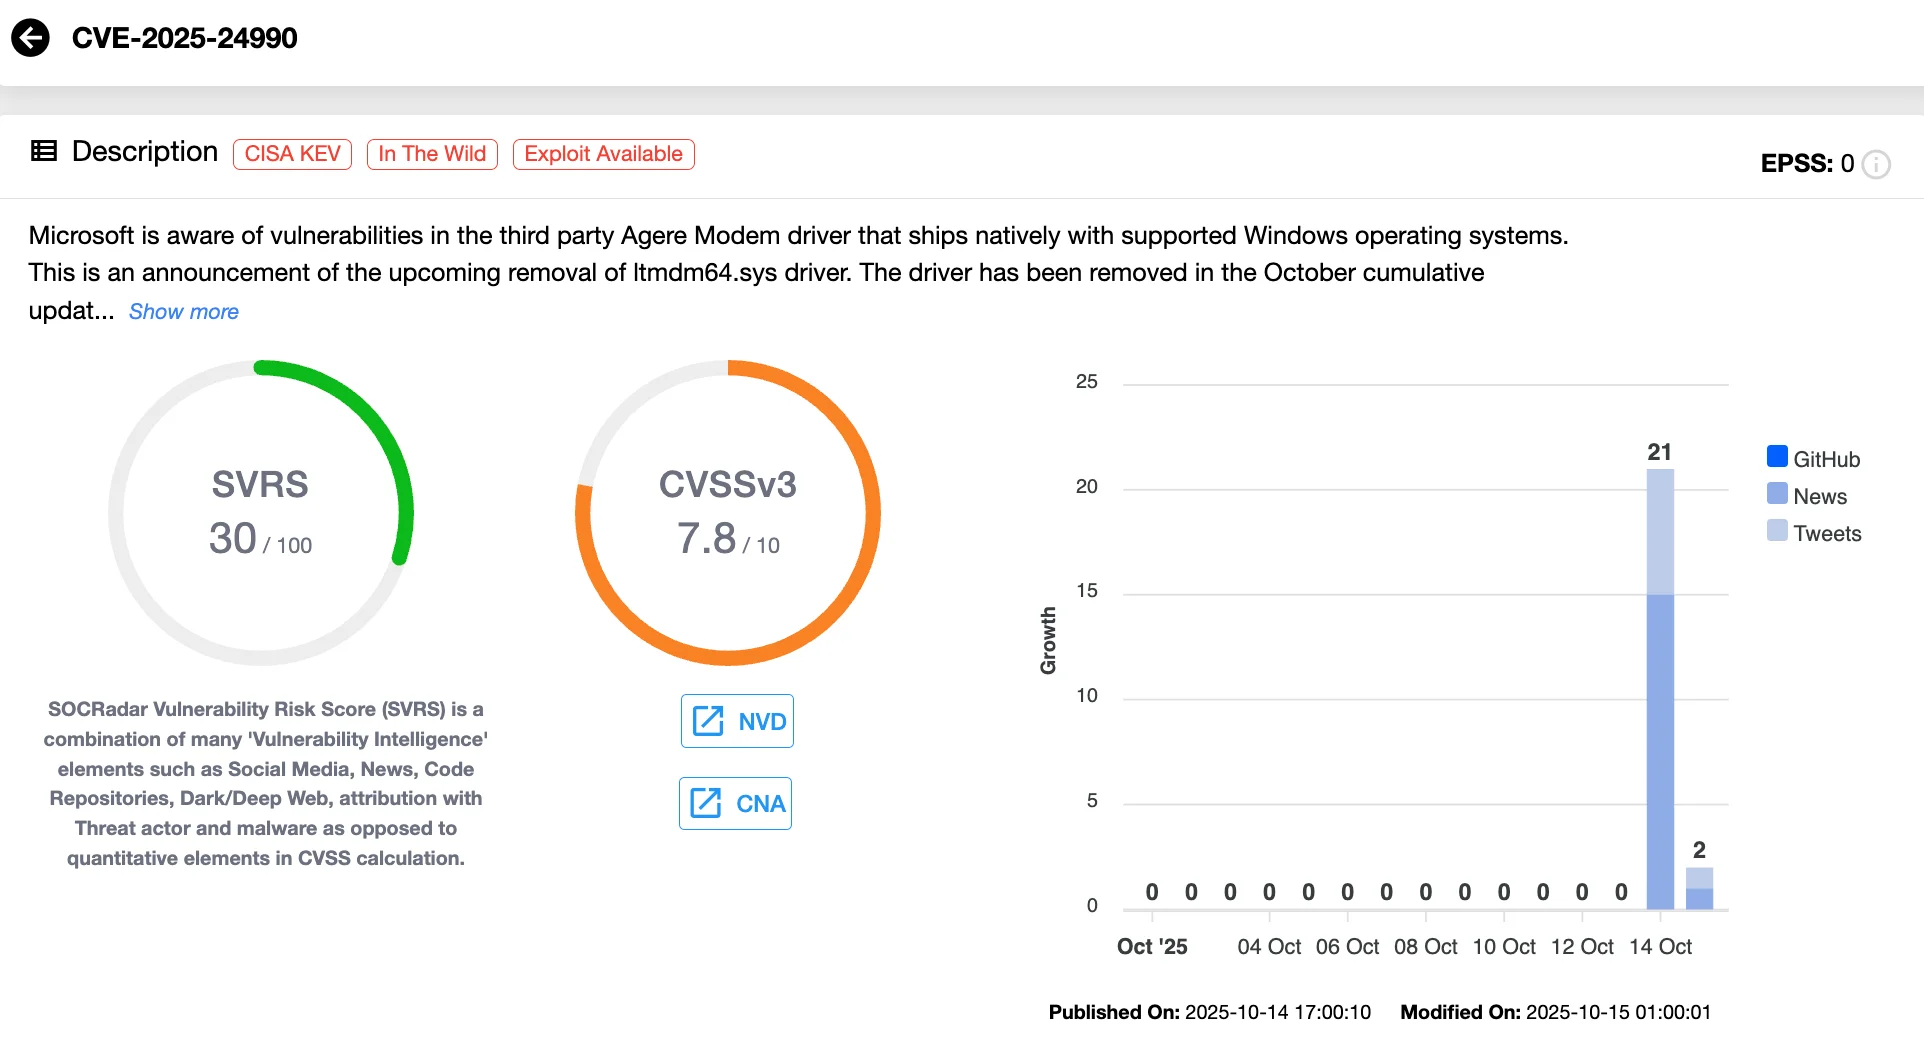Click the CVE-2025-24990 page title
This screenshot has height=1038, width=1924.
pyautogui.click(x=185, y=38)
